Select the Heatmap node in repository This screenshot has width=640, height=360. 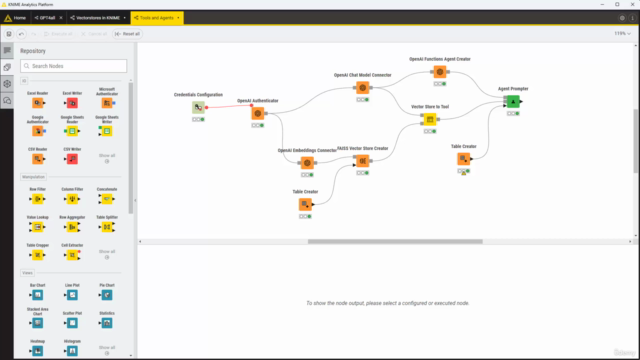click(38, 351)
